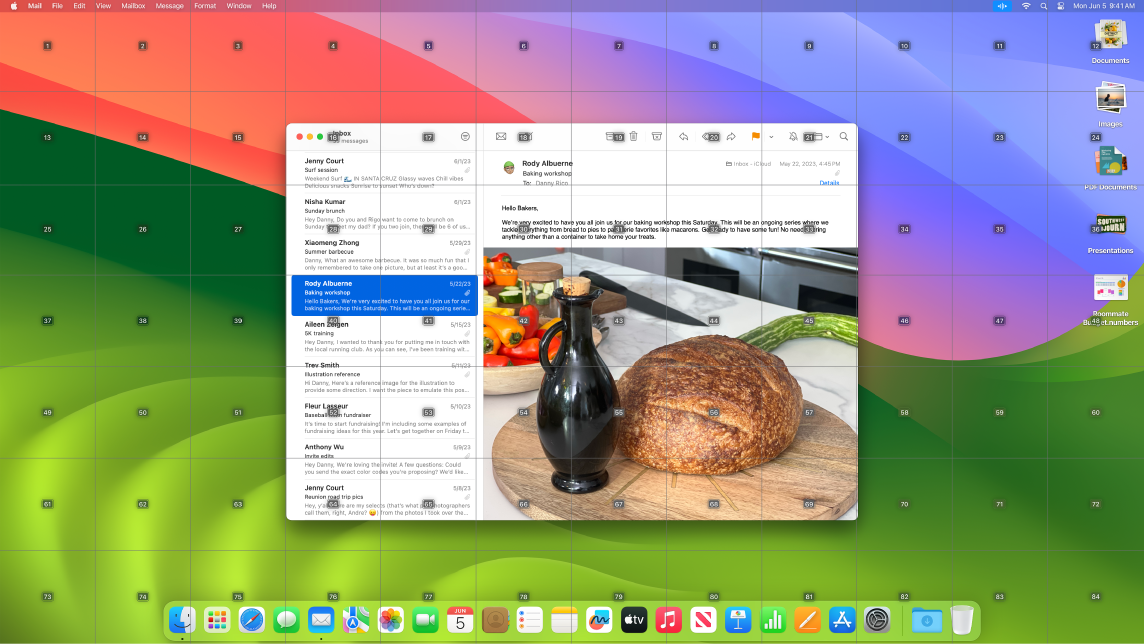Viewport: 1144px width, 644px height.
Task: Flag the Baking workshop email
Action: [757, 137]
